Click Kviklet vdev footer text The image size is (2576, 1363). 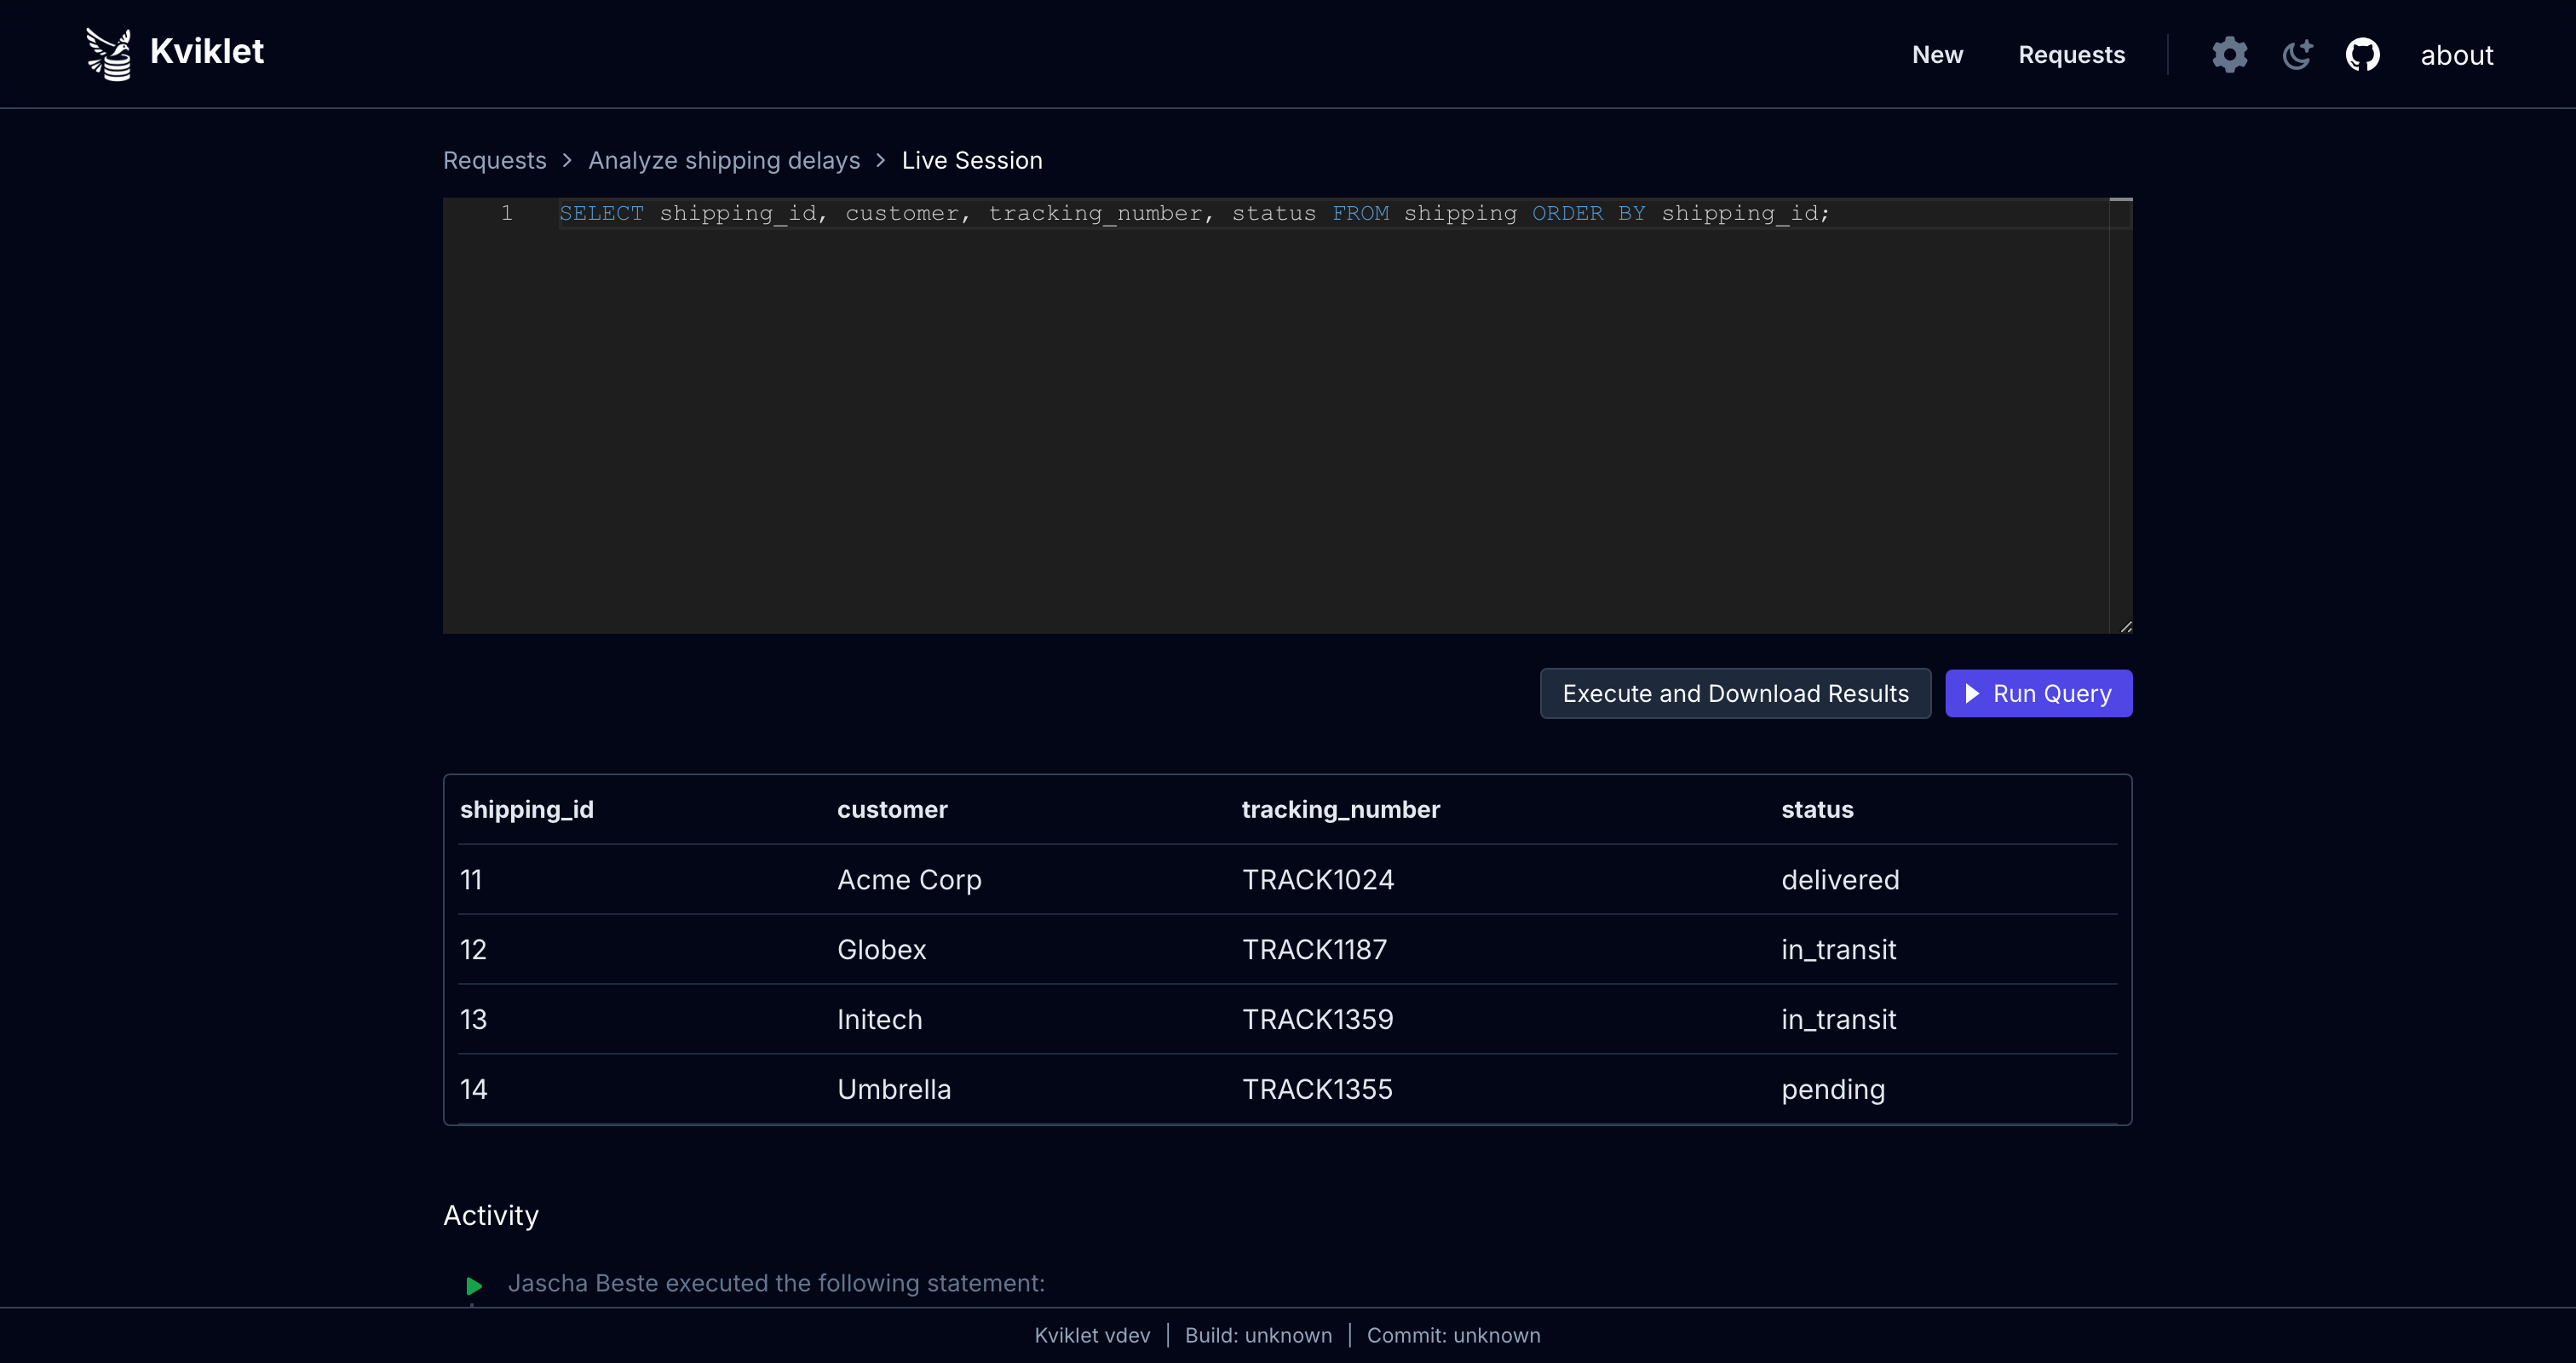click(1091, 1335)
